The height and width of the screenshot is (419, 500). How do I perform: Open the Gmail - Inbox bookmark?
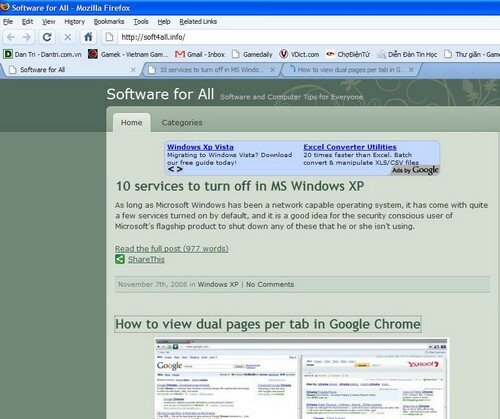pos(200,54)
